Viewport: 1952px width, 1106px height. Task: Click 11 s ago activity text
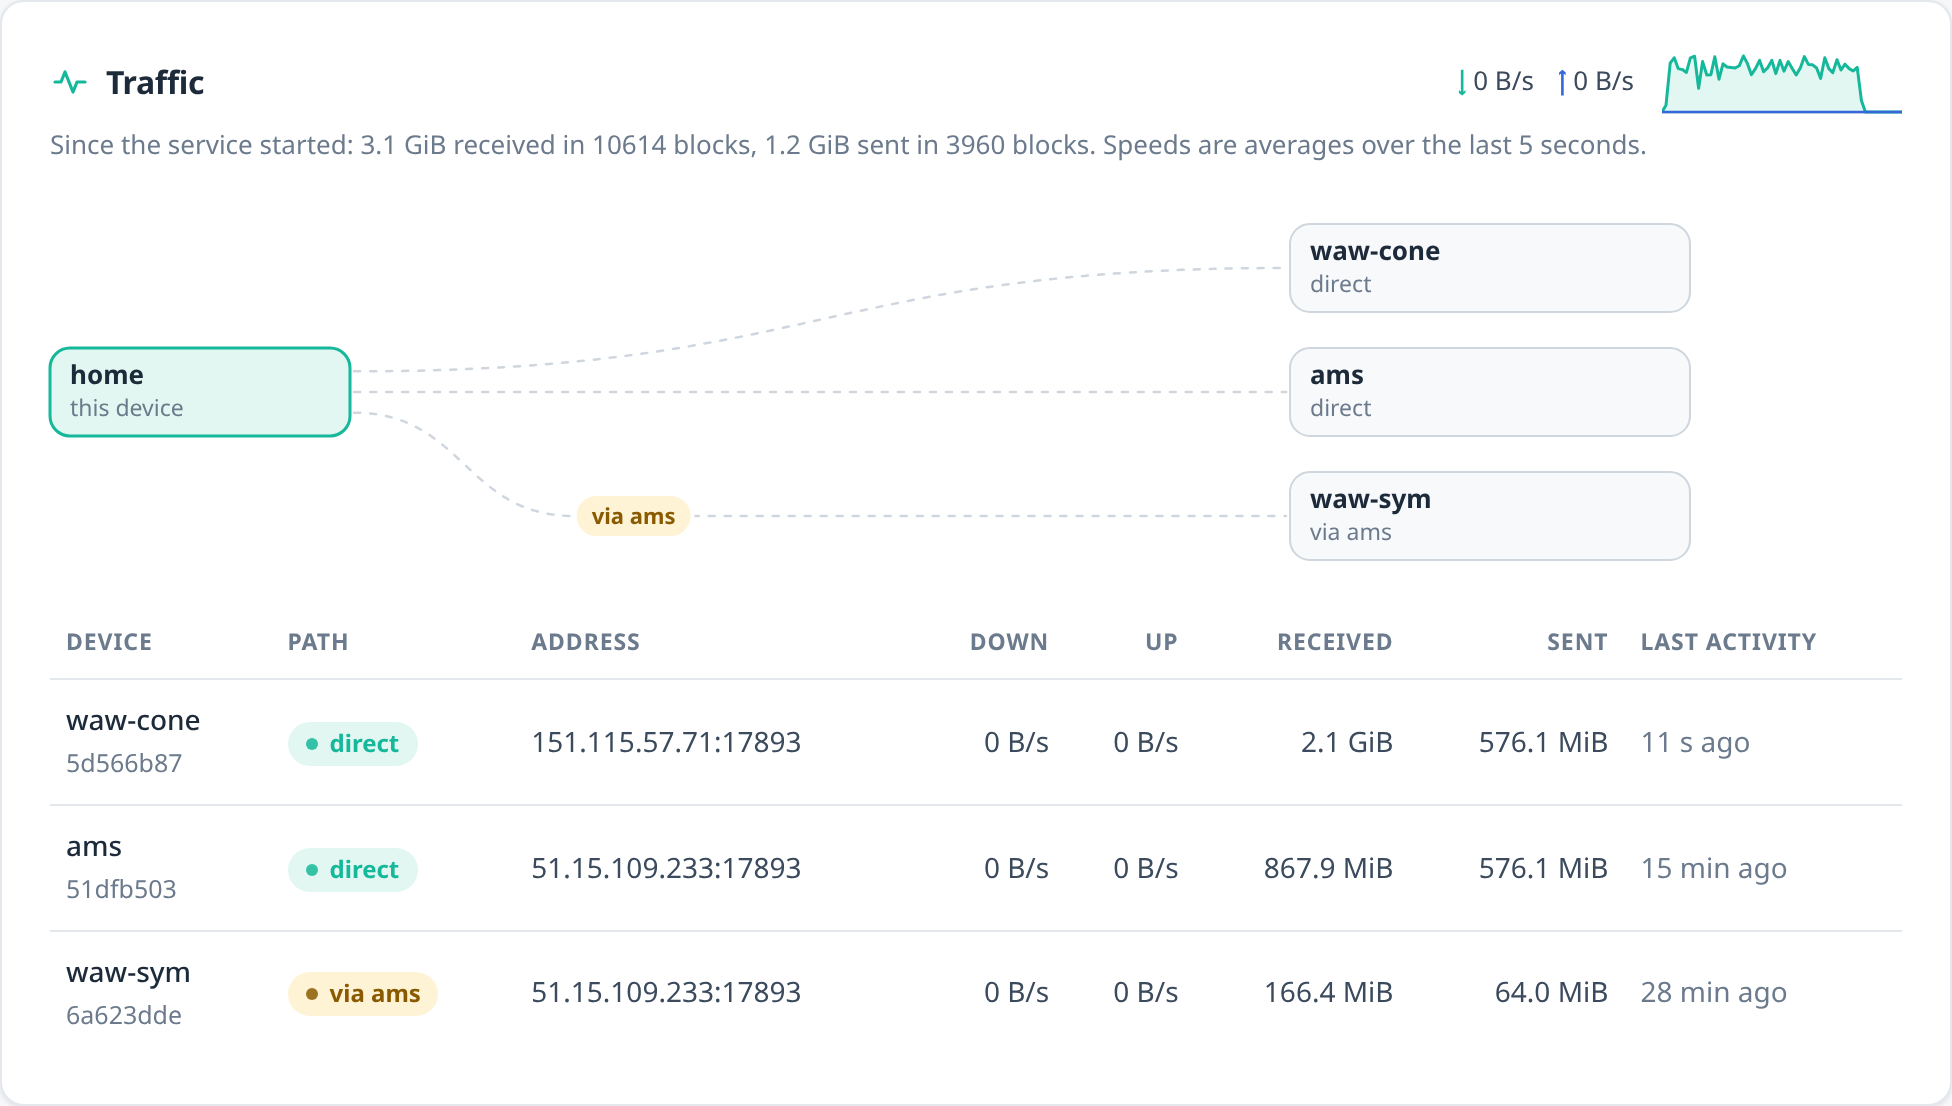click(x=1695, y=742)
